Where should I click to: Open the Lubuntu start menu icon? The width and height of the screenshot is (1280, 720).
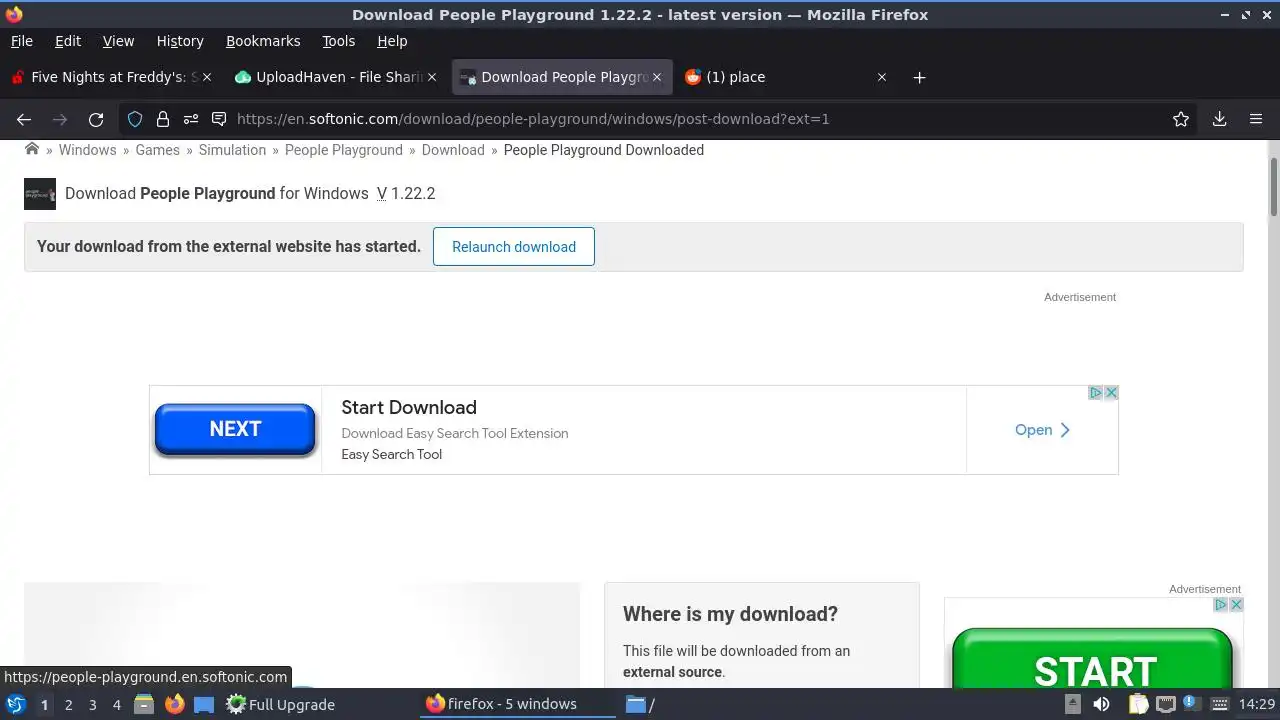(x=16, y=704)
